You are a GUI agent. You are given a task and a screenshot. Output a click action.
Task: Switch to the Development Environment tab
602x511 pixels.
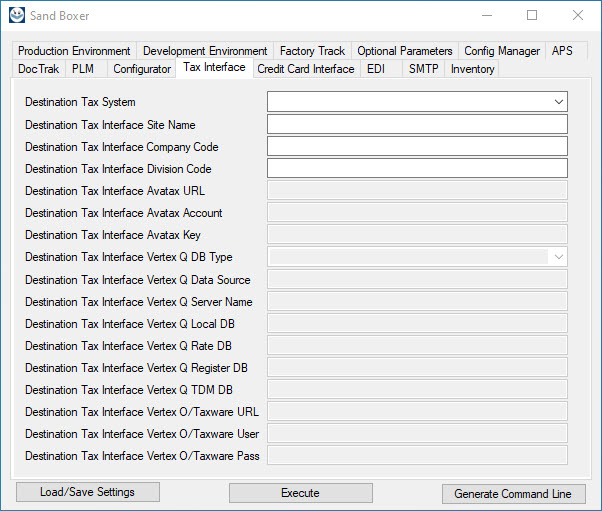205,51
